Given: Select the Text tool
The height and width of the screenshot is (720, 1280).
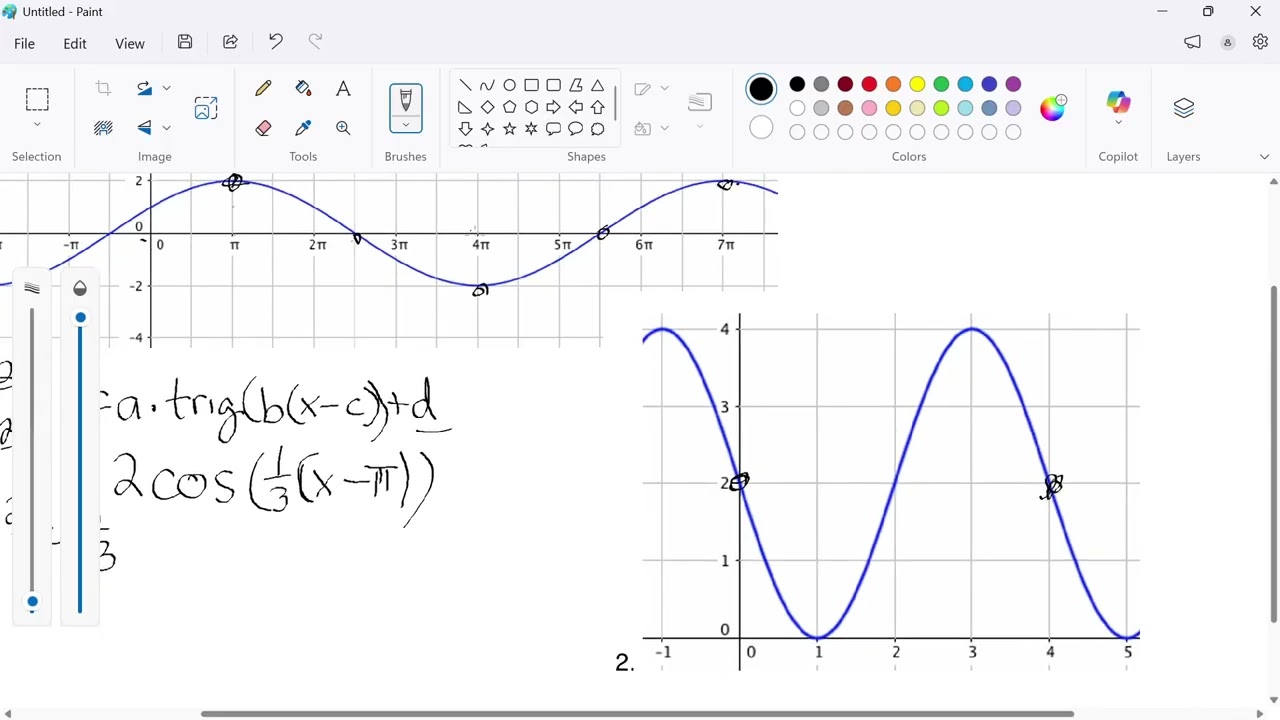Looking at the screenshot, I should pos(343,89).
